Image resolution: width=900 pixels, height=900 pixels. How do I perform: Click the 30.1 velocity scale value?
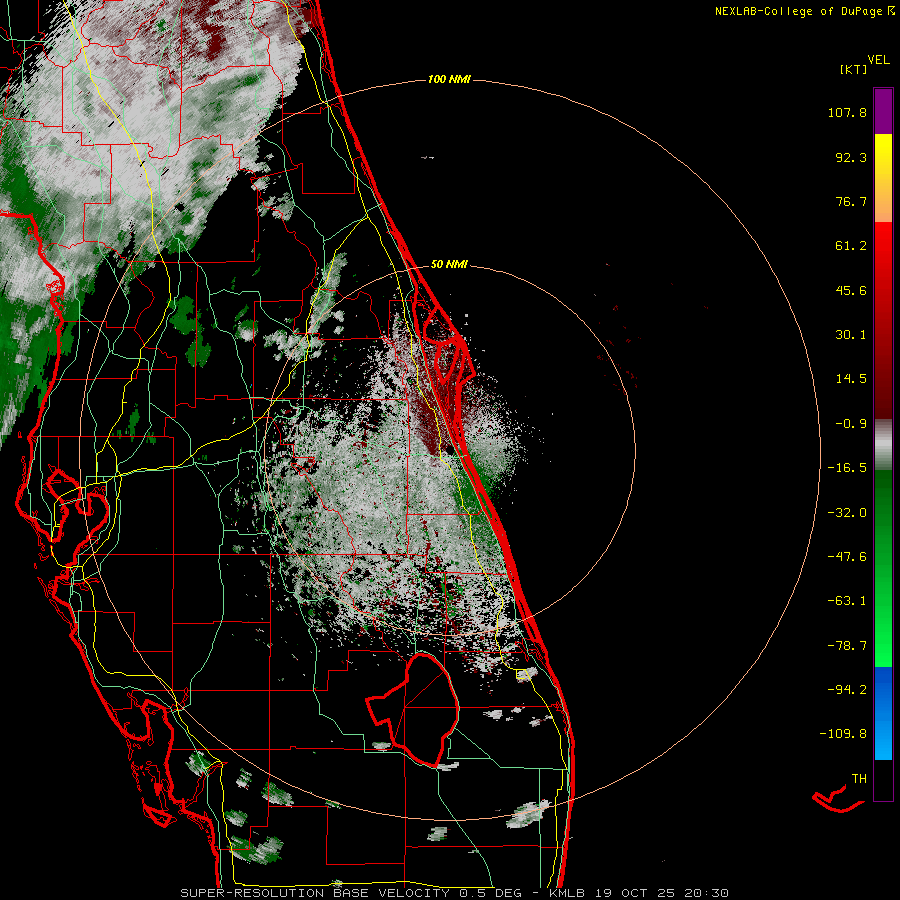[851, 335]
